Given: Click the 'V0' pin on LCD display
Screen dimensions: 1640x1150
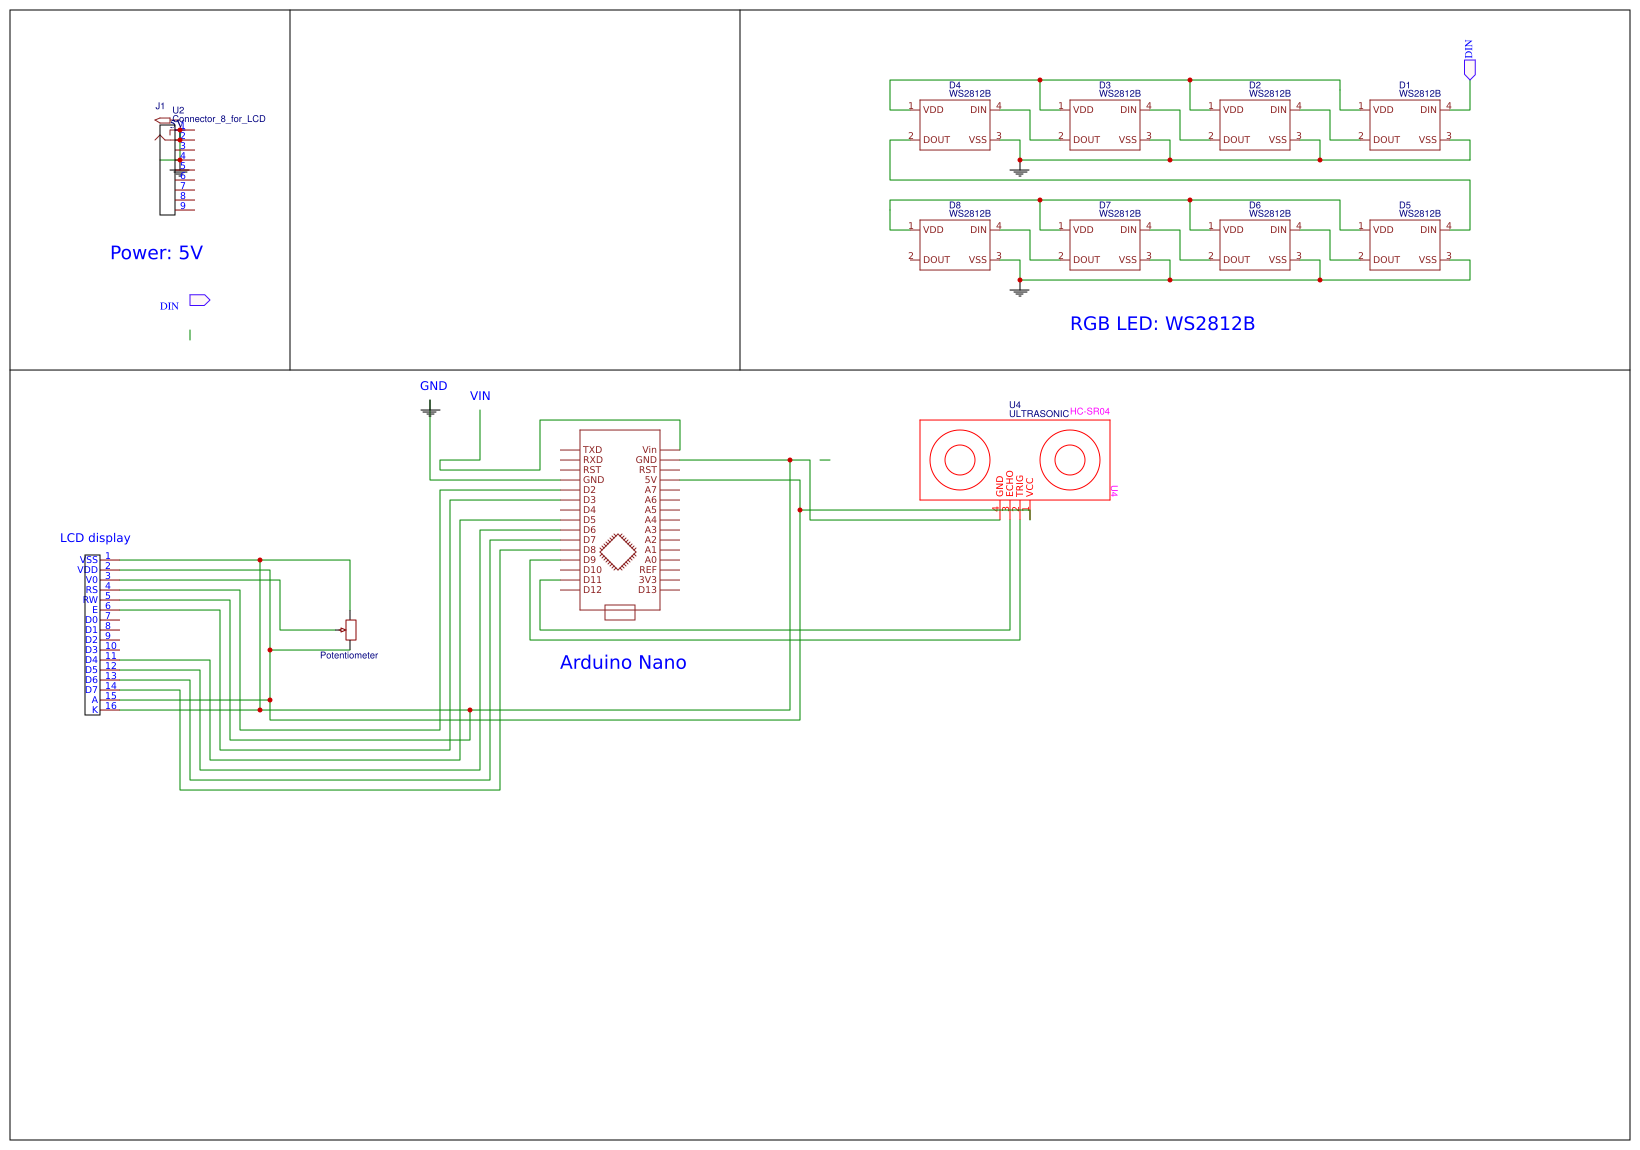Looking at the screenshot, I should point(92,580).
